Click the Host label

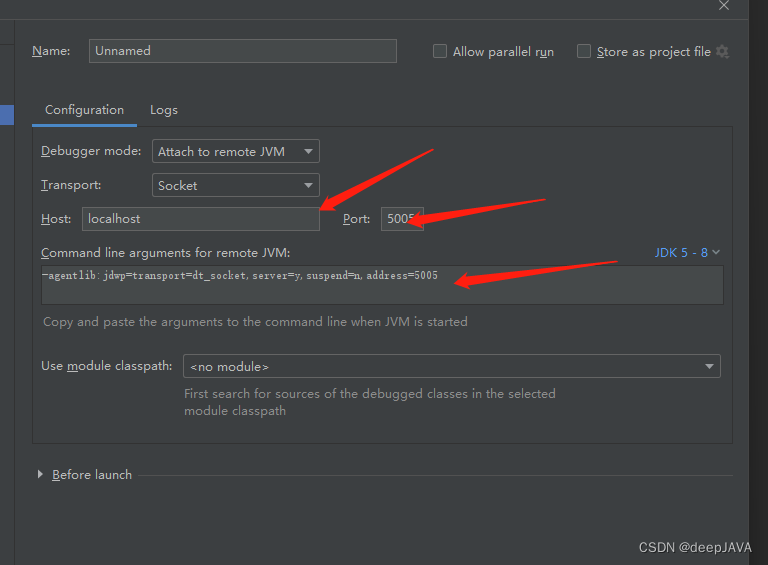pyautogui.click(x=56, y=219)
